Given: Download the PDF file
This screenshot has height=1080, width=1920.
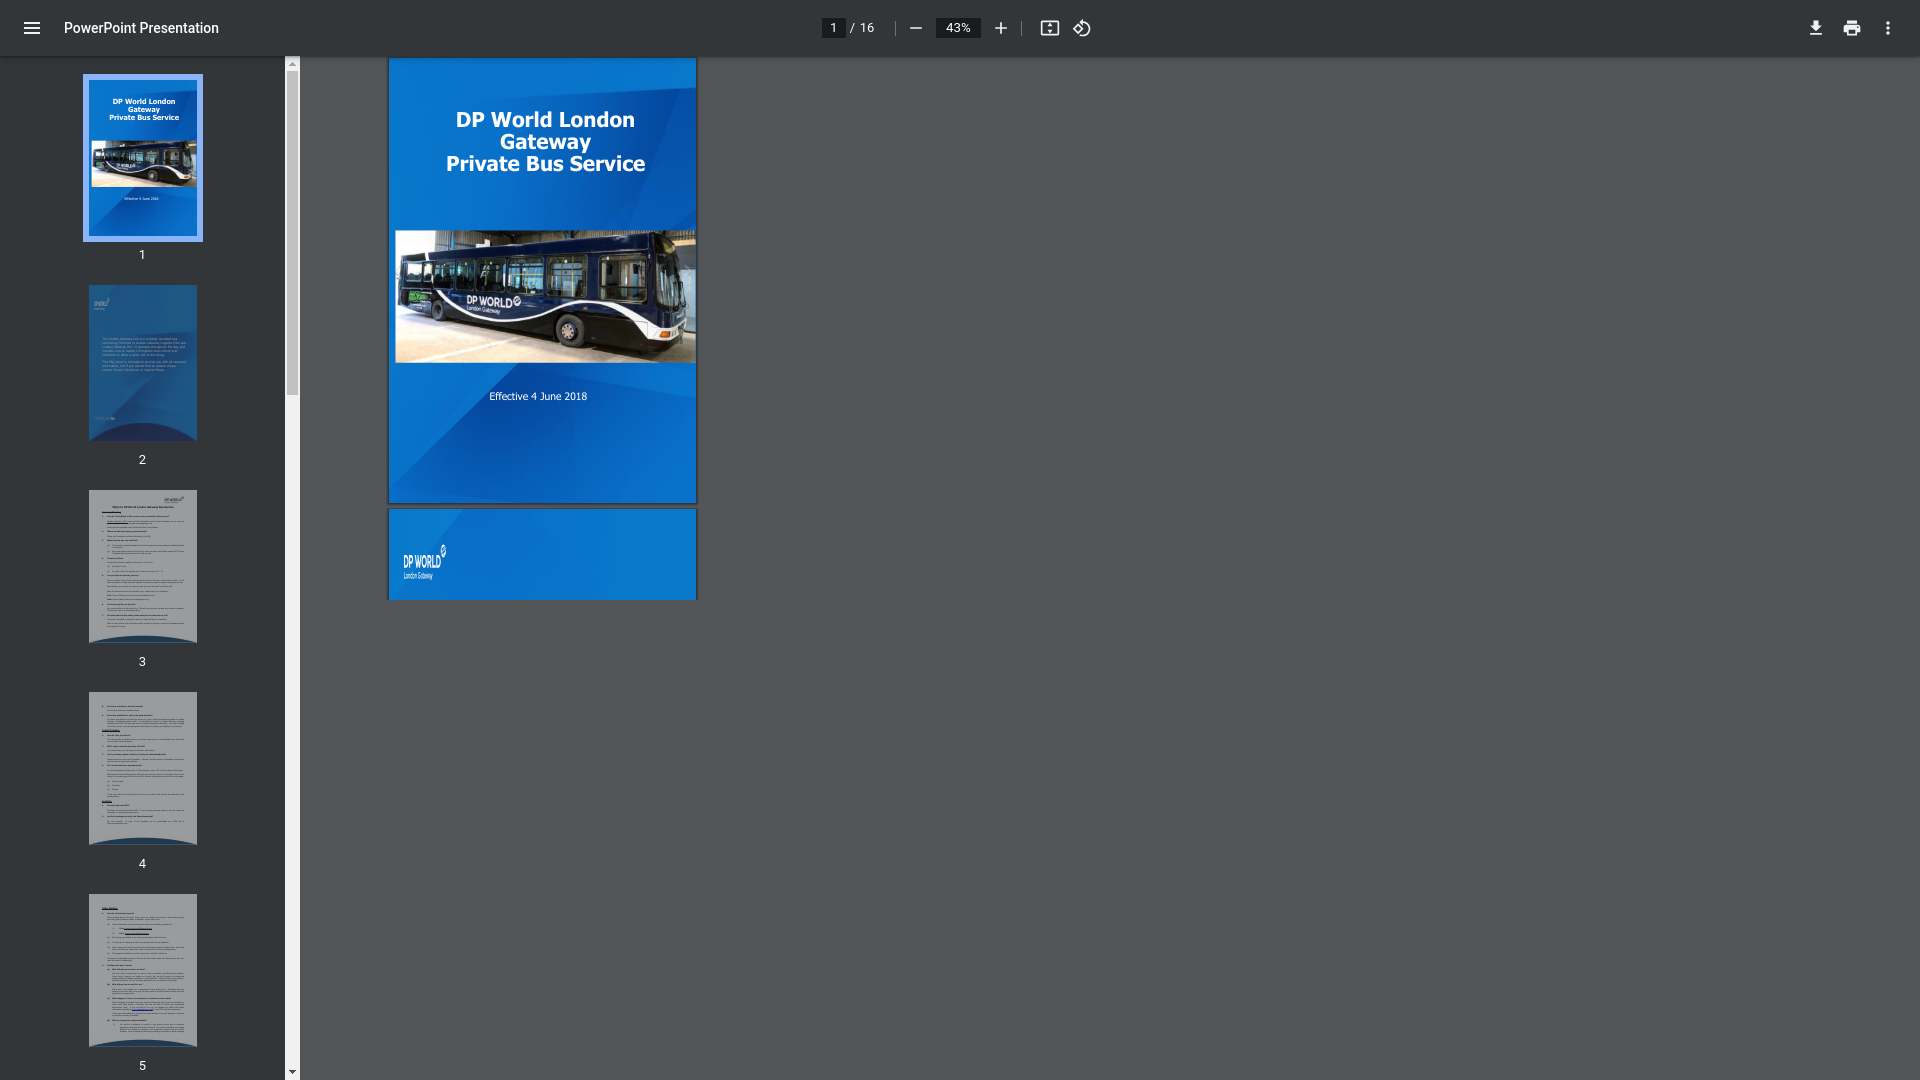Looking at the screenshot, I should click(x=1815, y=28).
